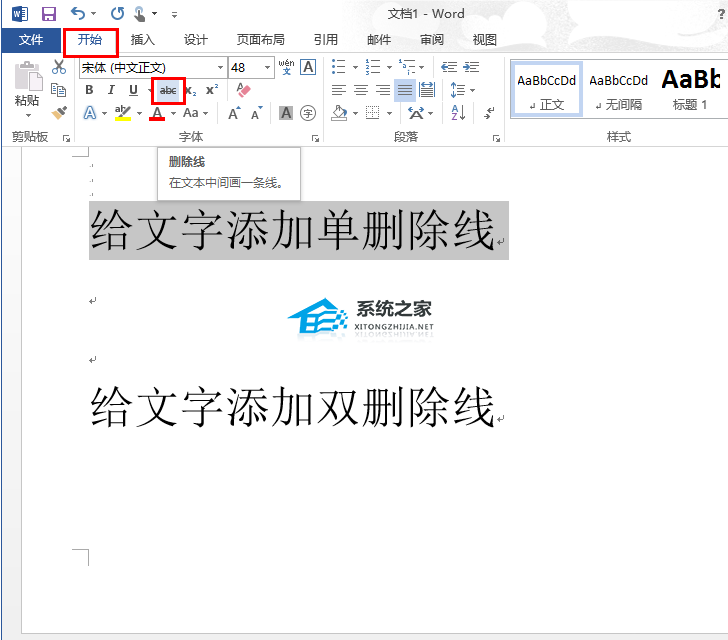Toggle Italic formatting
The height and width of the screenshot is (640, 728).
point(111,90)
